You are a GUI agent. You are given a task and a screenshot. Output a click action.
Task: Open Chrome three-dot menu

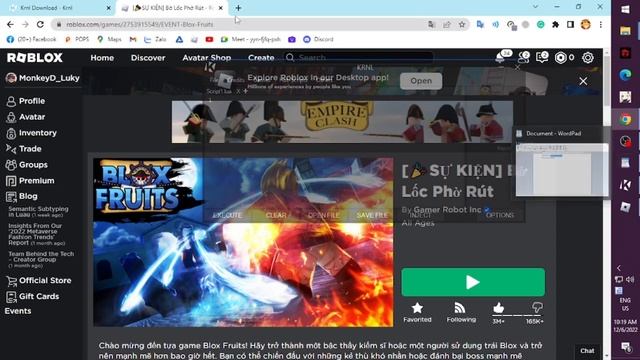(x=600, y=24)
